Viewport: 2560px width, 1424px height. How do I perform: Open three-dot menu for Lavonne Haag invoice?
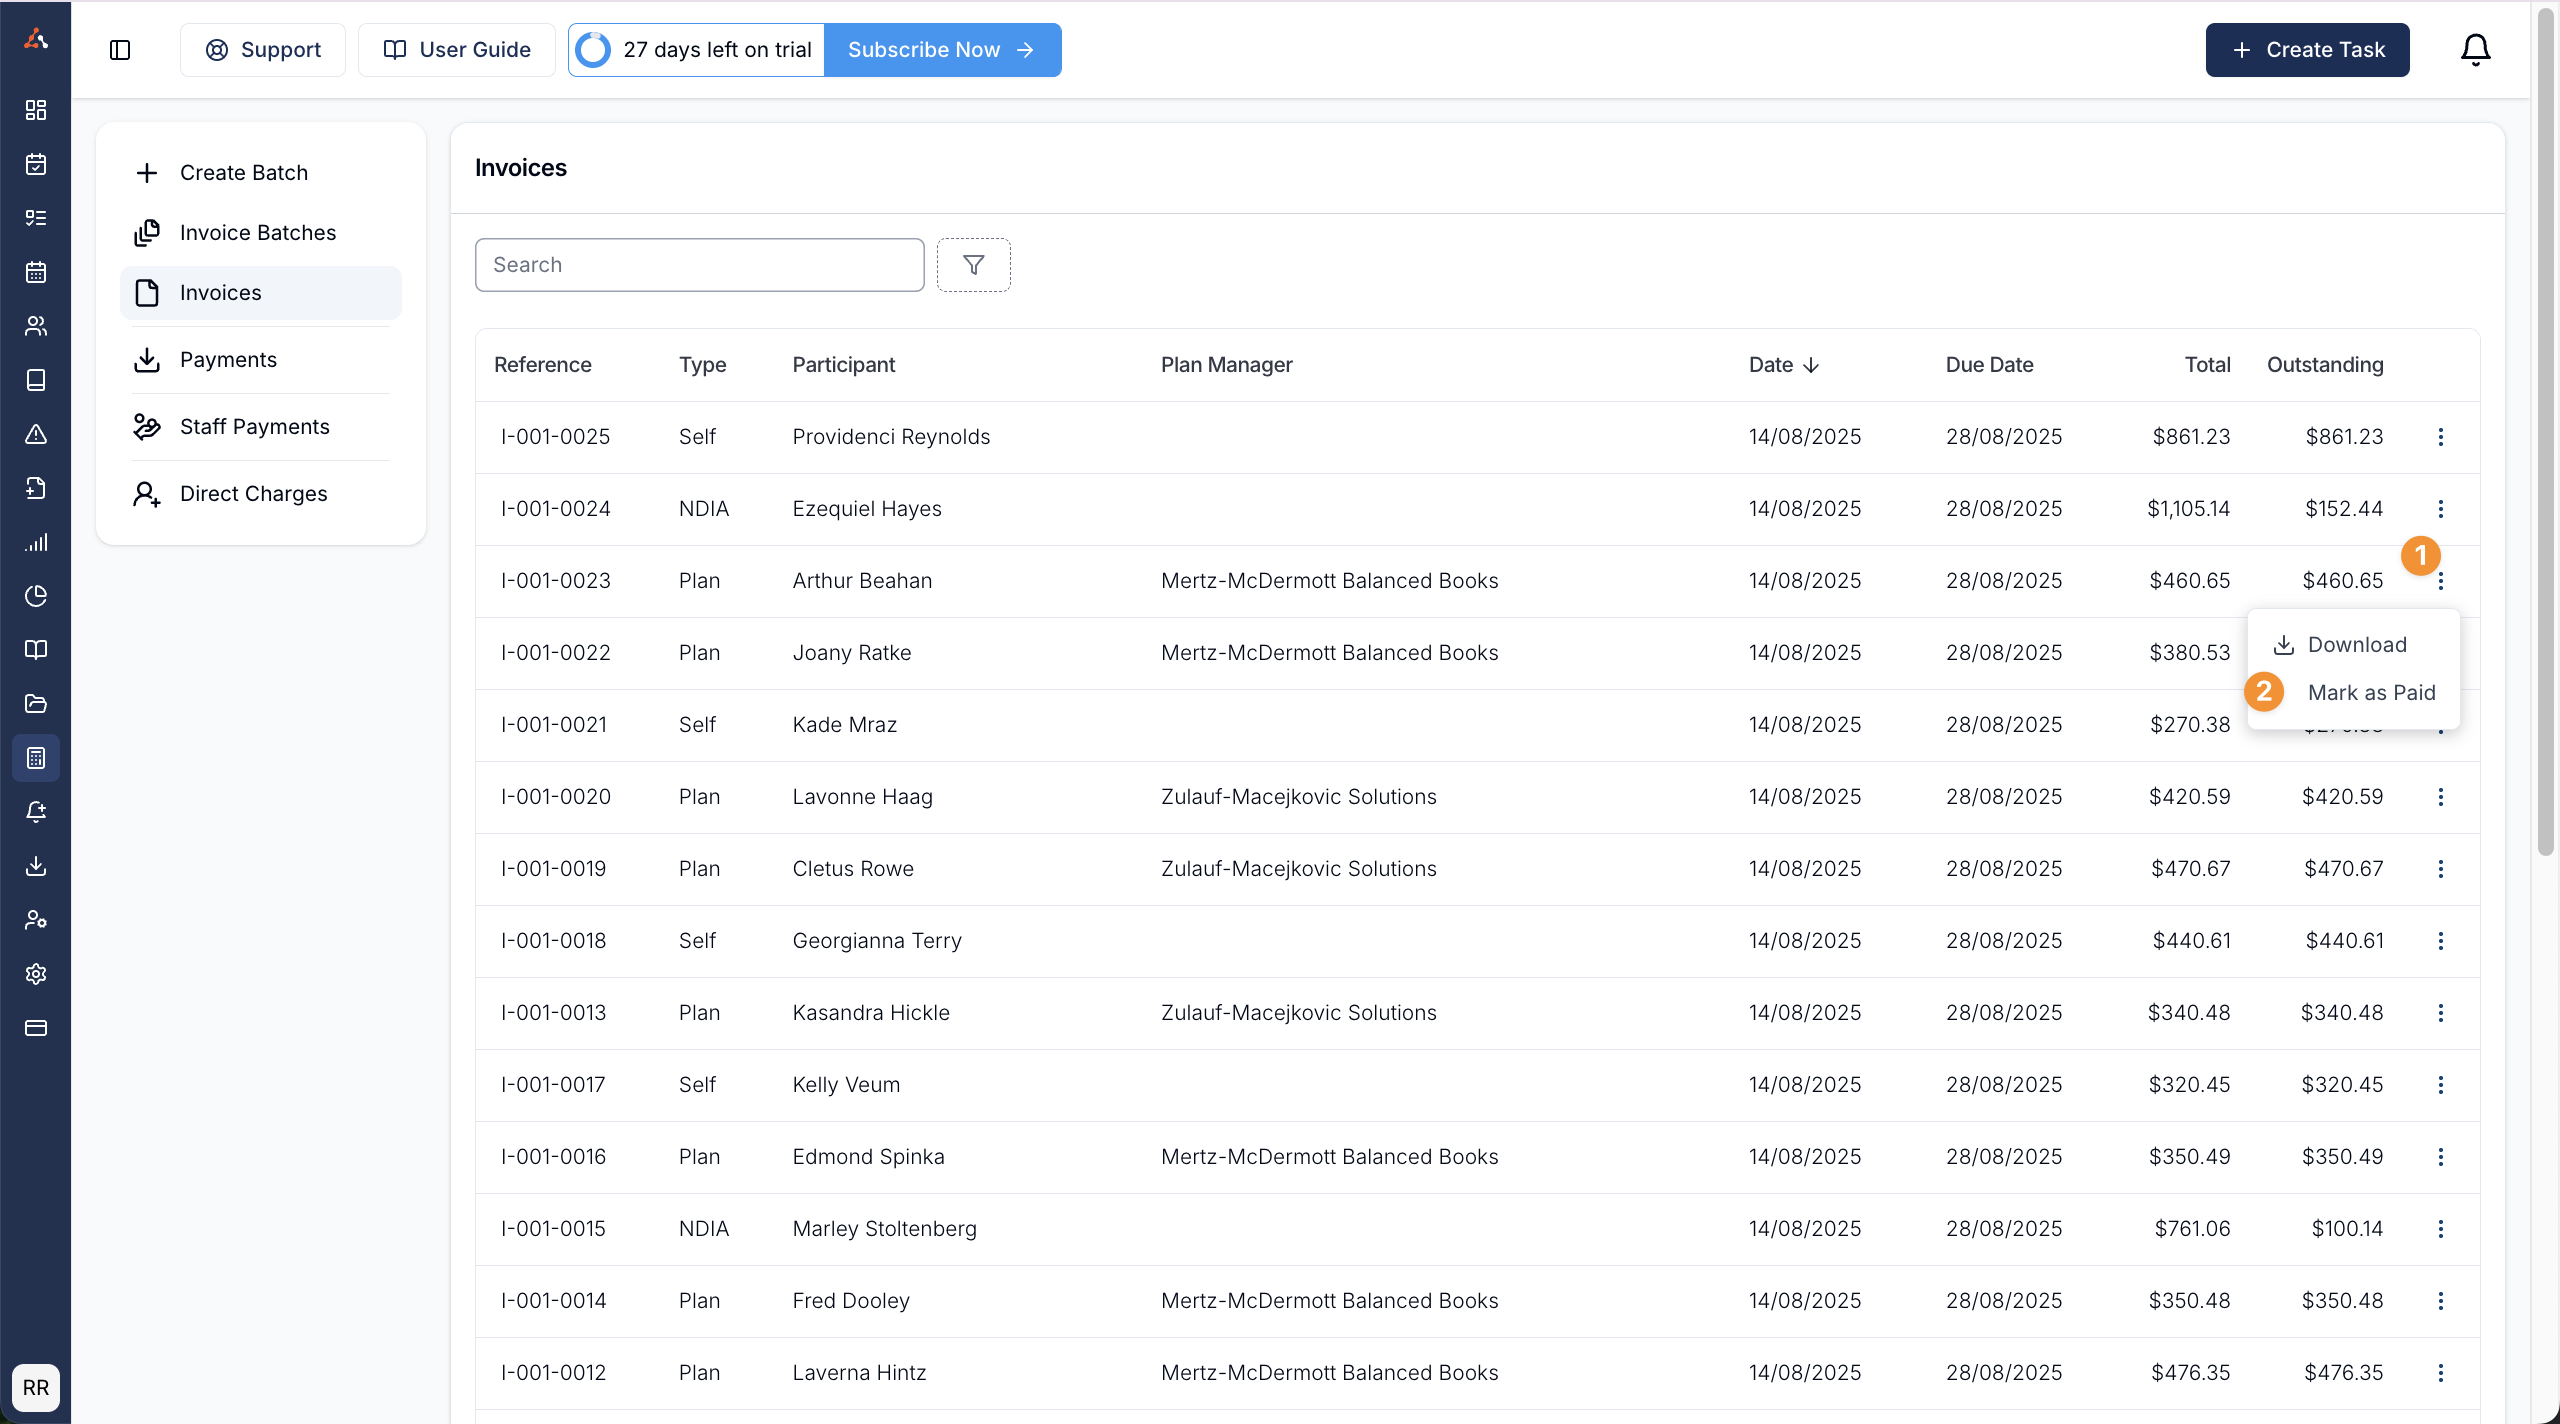[x=2440, y=797]
